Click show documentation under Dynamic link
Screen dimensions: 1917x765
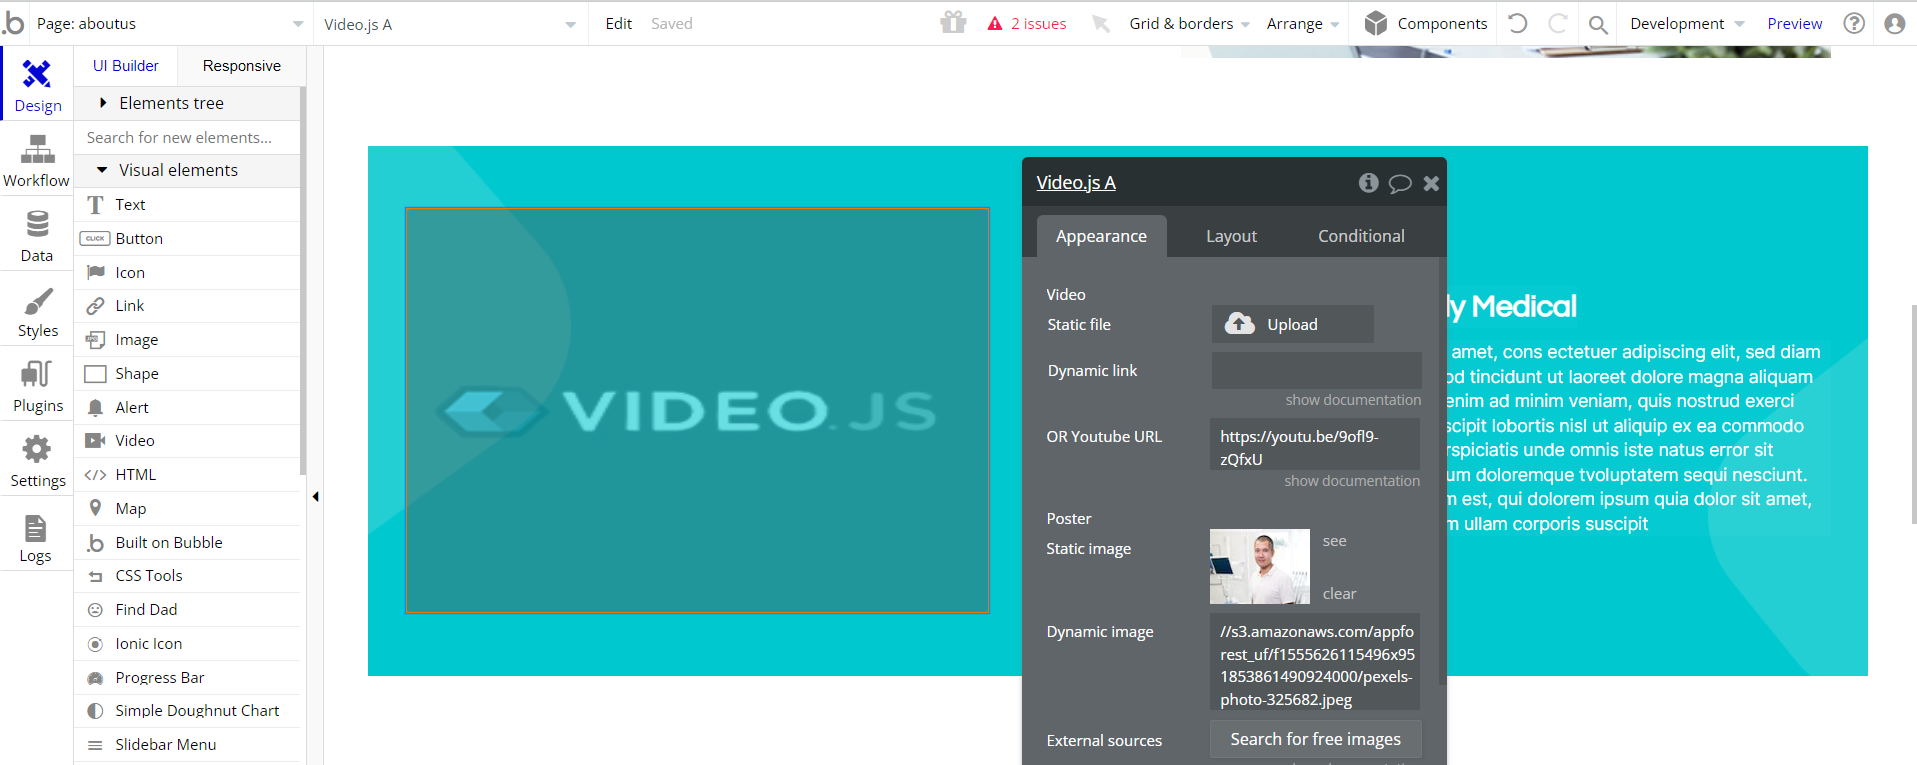coord(1353,400)
